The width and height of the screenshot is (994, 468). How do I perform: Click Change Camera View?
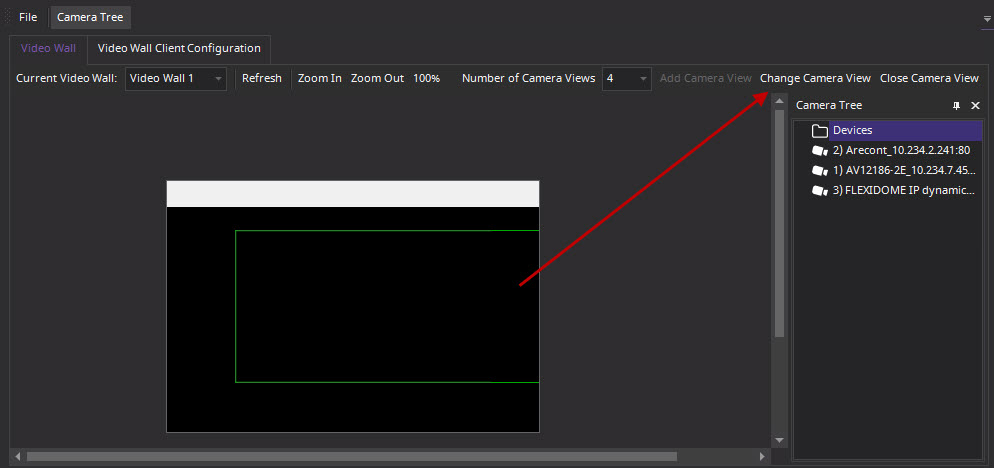815,78
